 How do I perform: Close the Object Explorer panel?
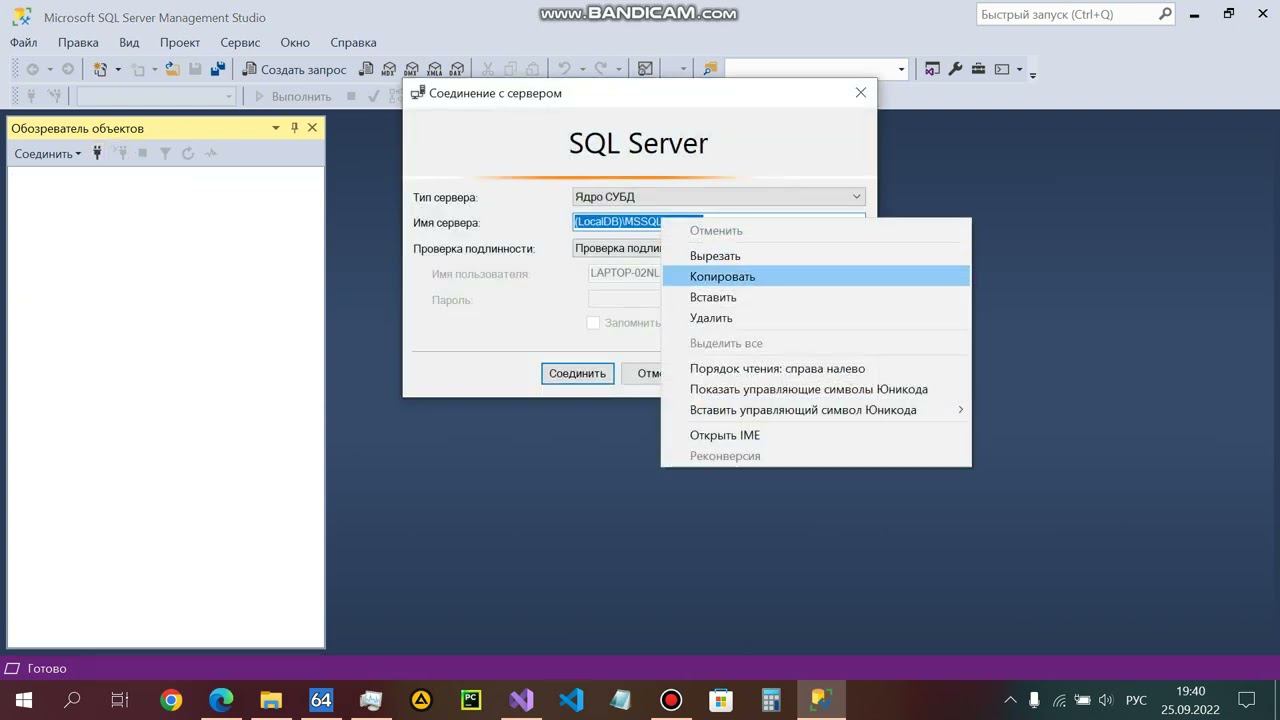click(312, 128)
